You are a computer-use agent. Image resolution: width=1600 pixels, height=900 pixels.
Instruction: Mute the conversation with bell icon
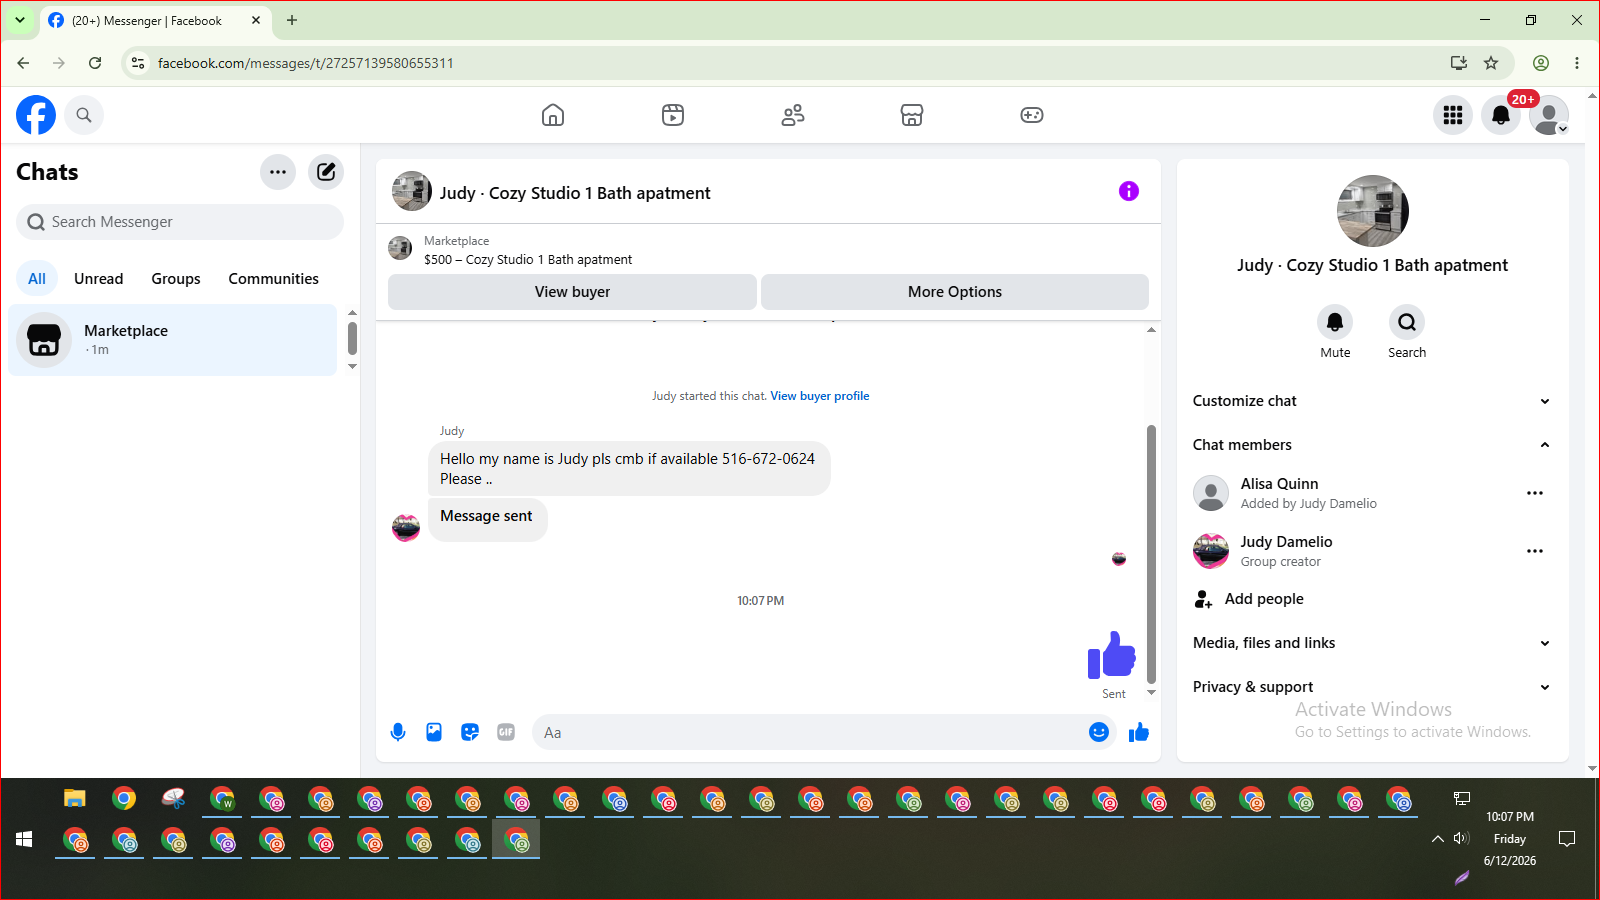1335,322
